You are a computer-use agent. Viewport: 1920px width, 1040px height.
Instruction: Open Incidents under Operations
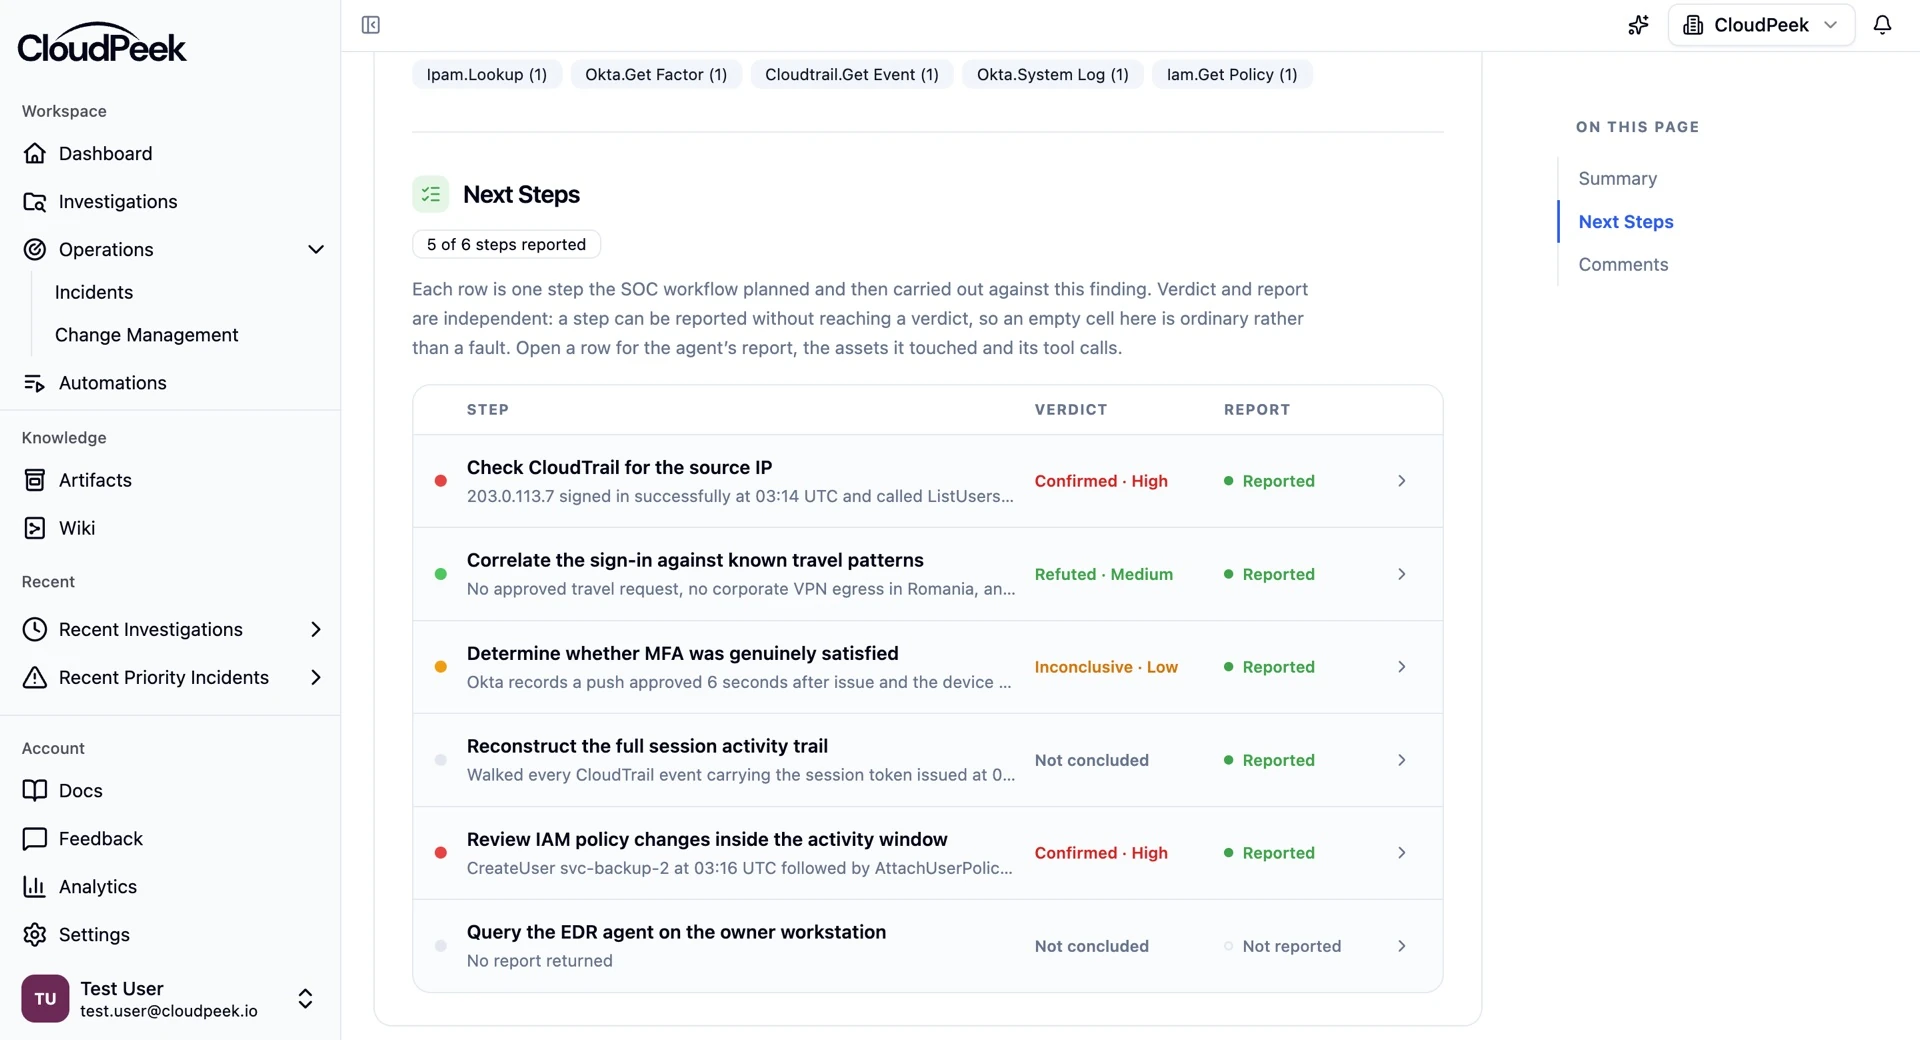point(94,292)
